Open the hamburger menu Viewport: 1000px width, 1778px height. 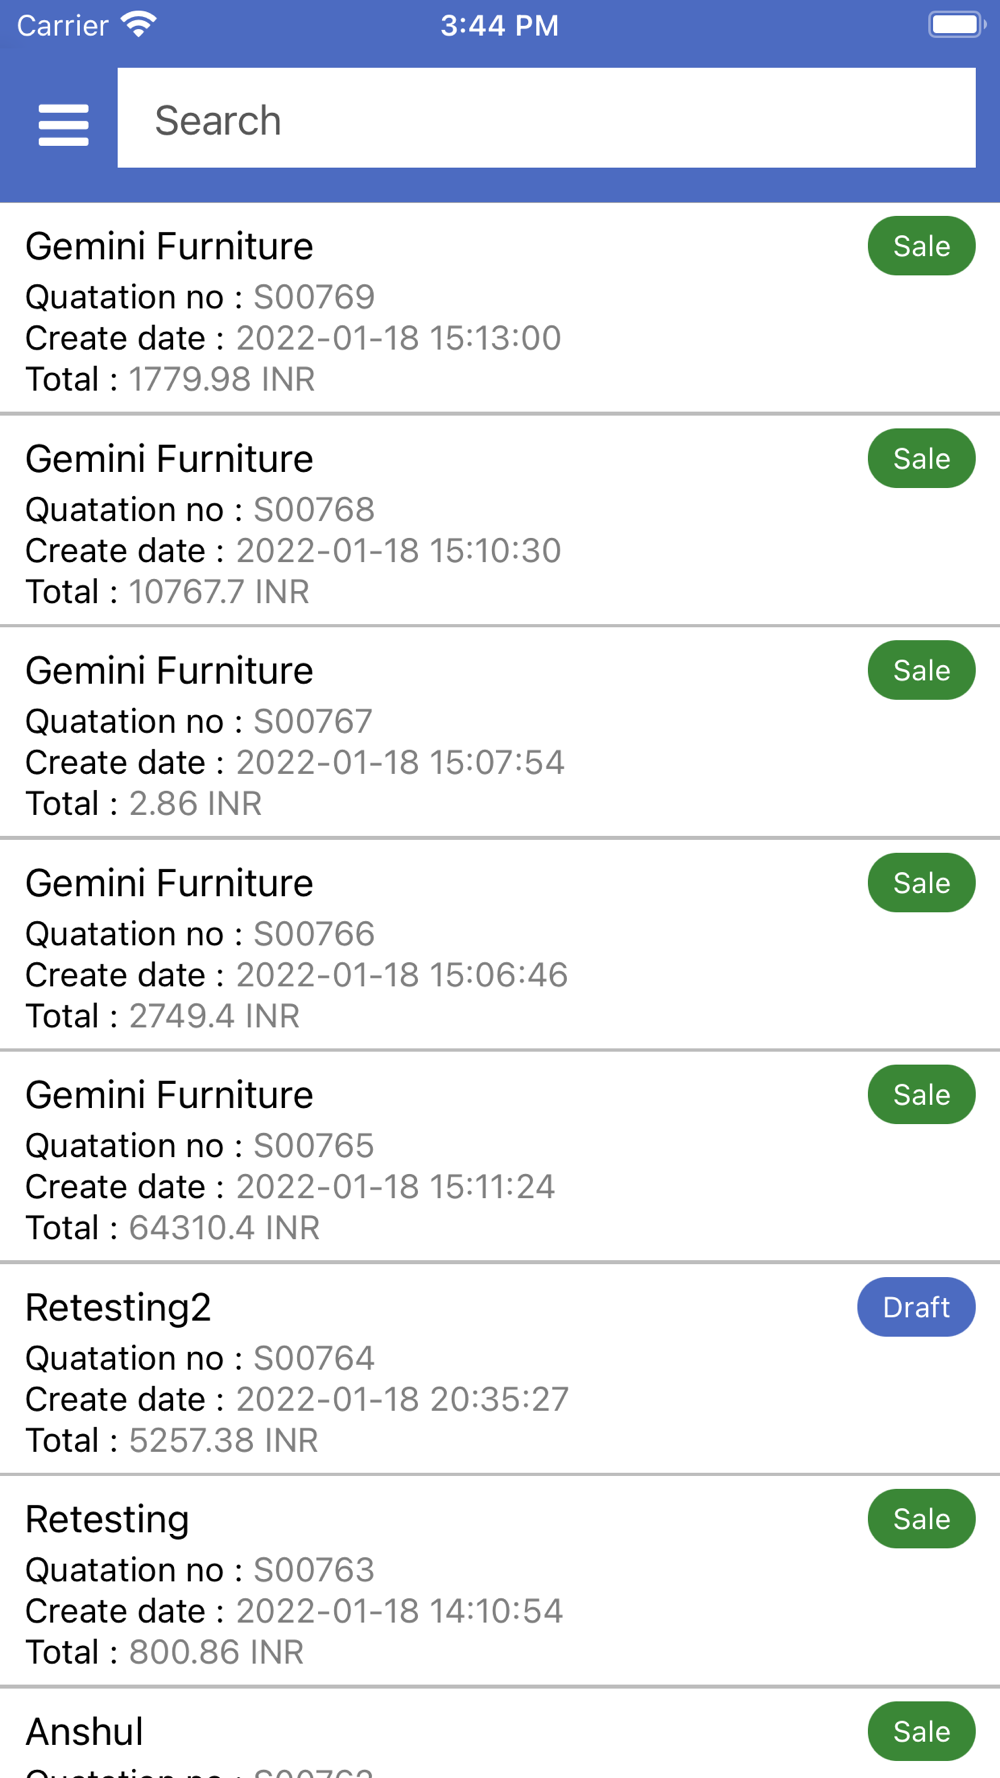(x=63, y=124)
